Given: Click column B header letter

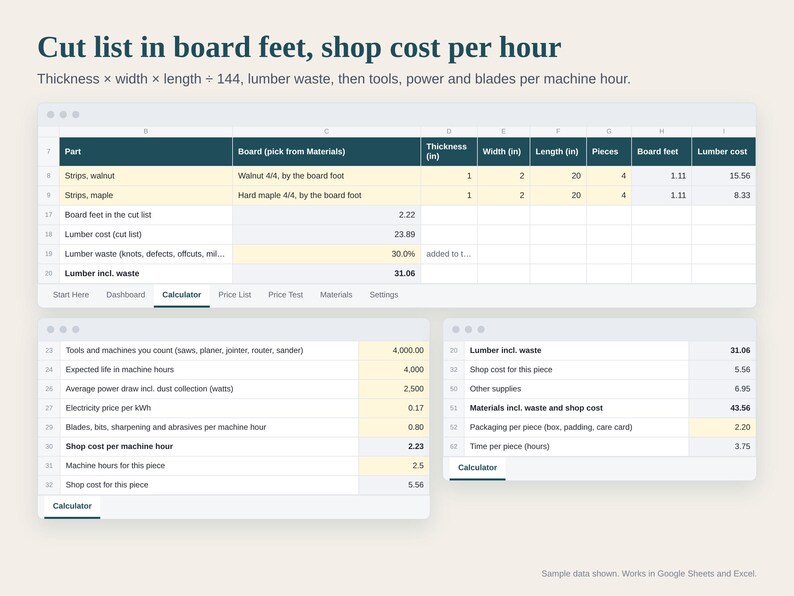Looking at the screenshot, I should 146,131.
